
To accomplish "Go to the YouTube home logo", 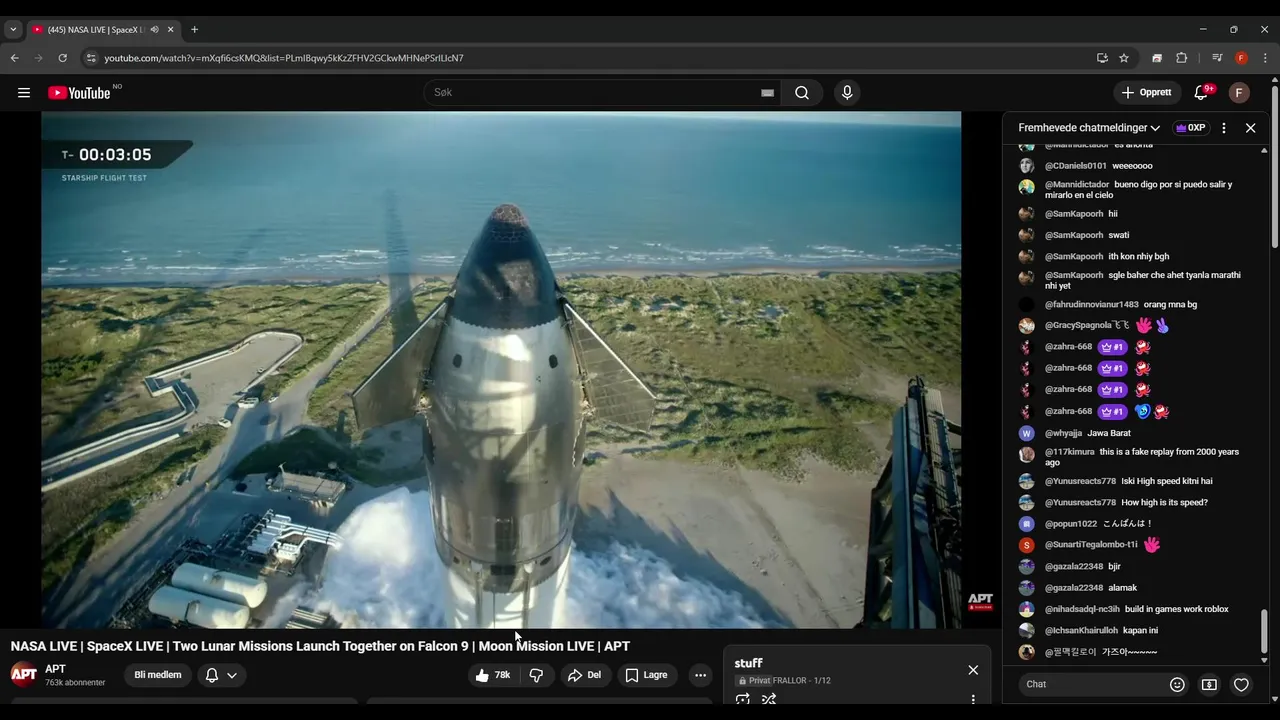I will (79, 93).
